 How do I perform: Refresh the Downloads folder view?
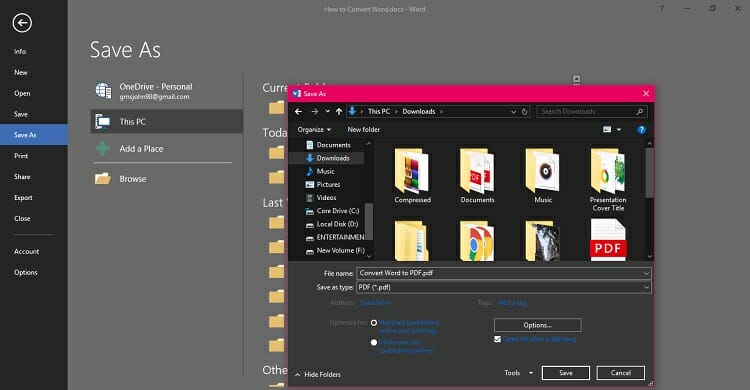[525, 111]
